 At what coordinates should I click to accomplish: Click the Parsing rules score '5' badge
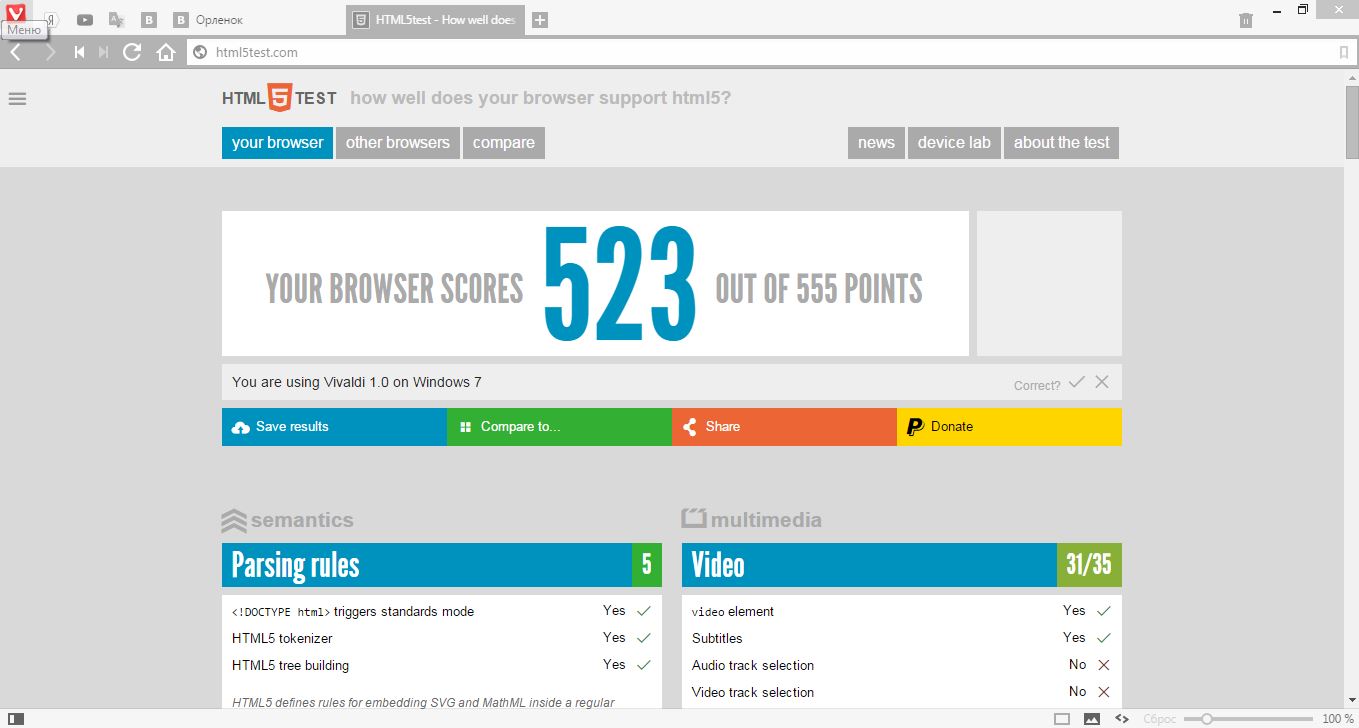point(647,565)
